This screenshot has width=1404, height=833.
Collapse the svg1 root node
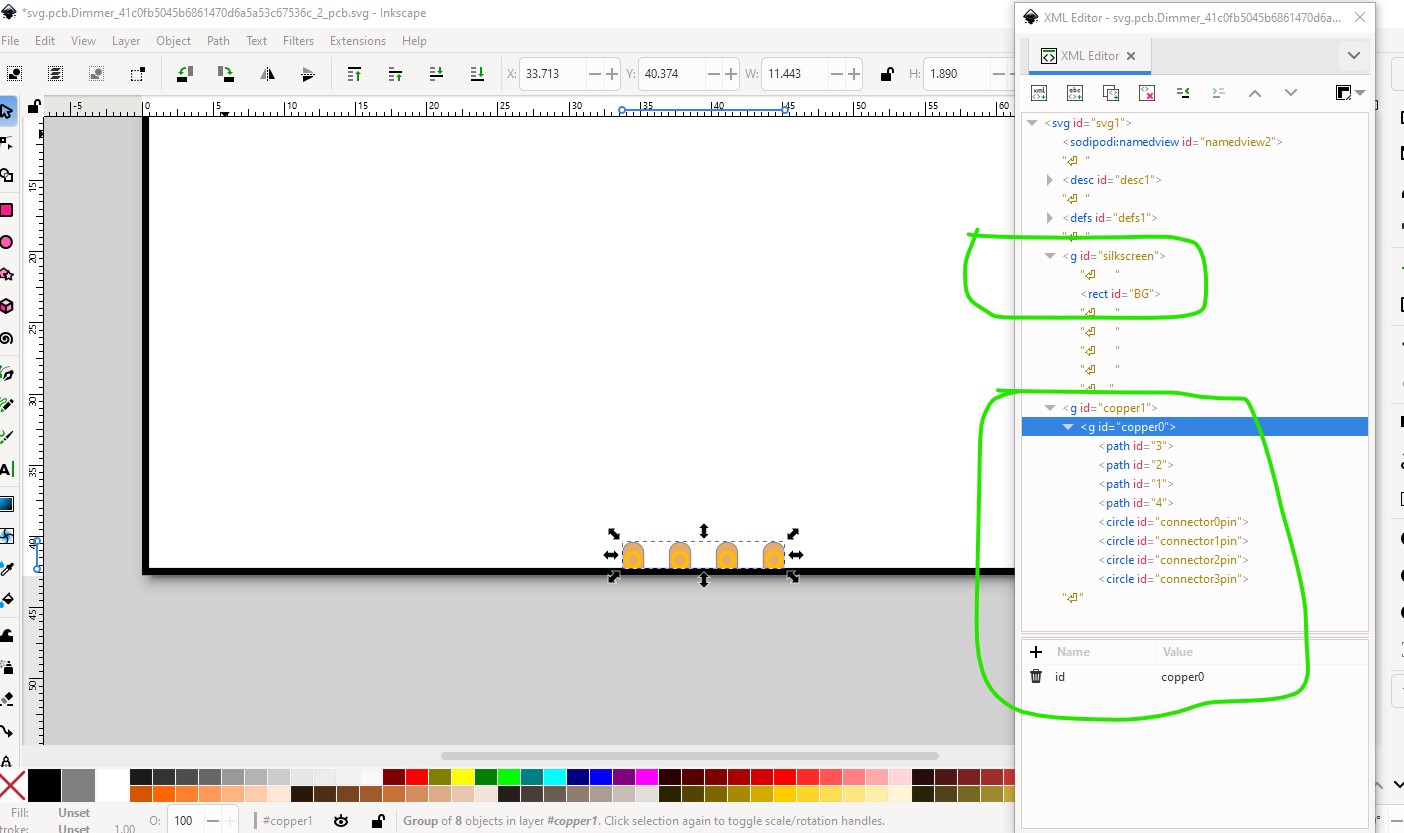coord(1032,123)
